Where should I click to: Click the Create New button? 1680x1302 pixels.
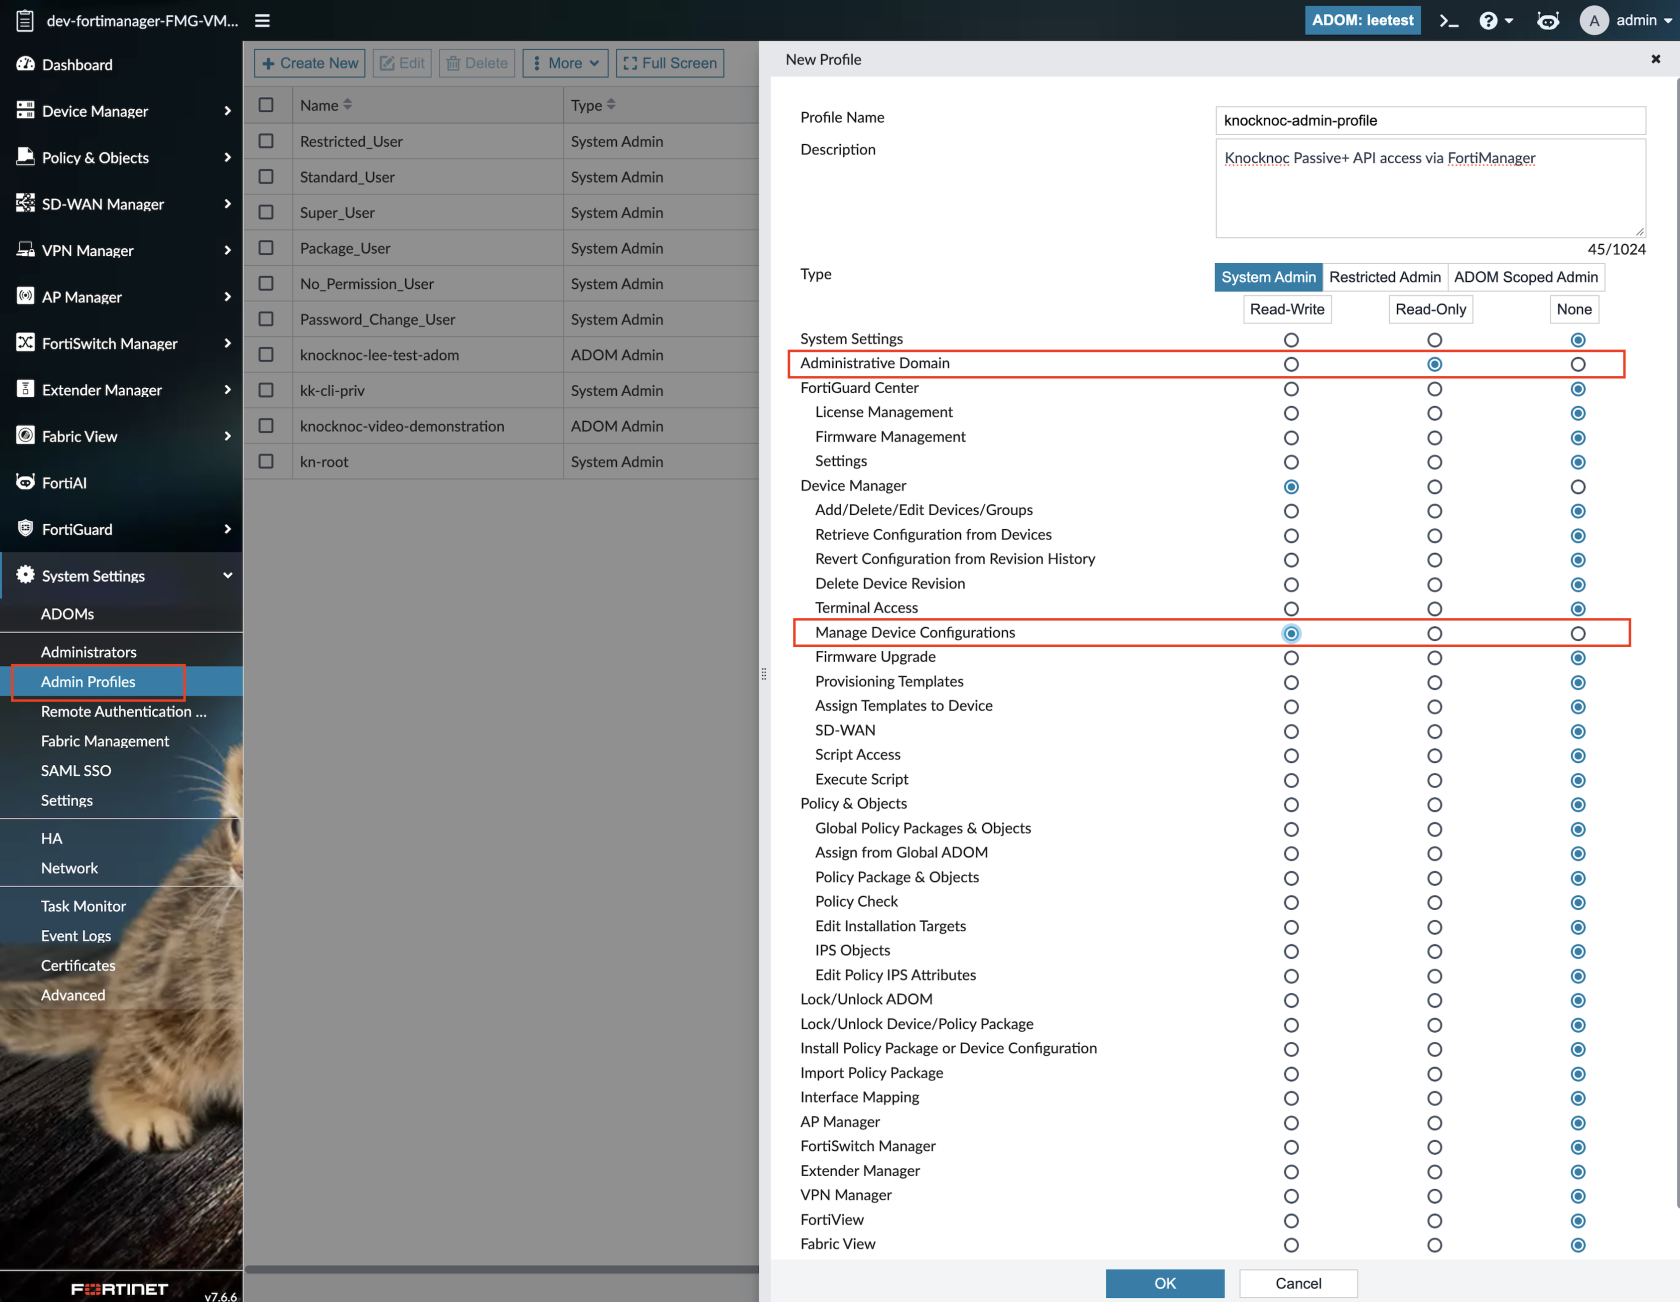(309, 63)
